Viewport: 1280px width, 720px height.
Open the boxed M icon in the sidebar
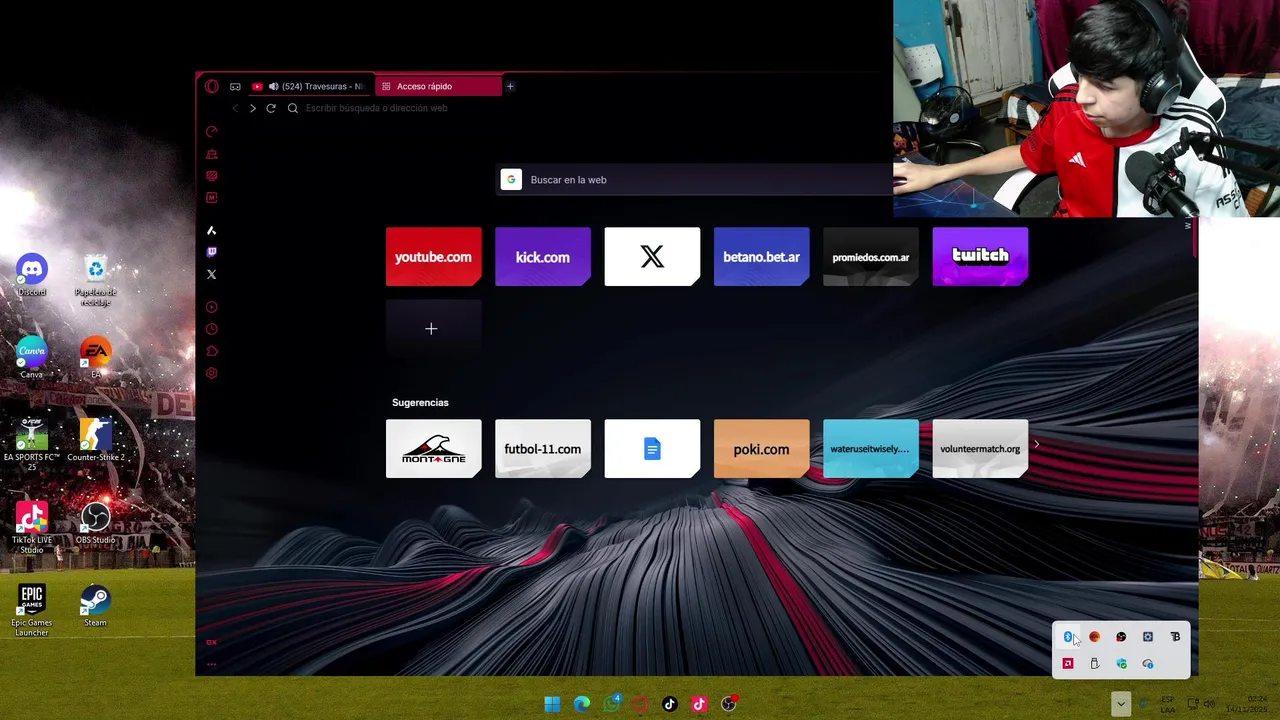(211, 198)
